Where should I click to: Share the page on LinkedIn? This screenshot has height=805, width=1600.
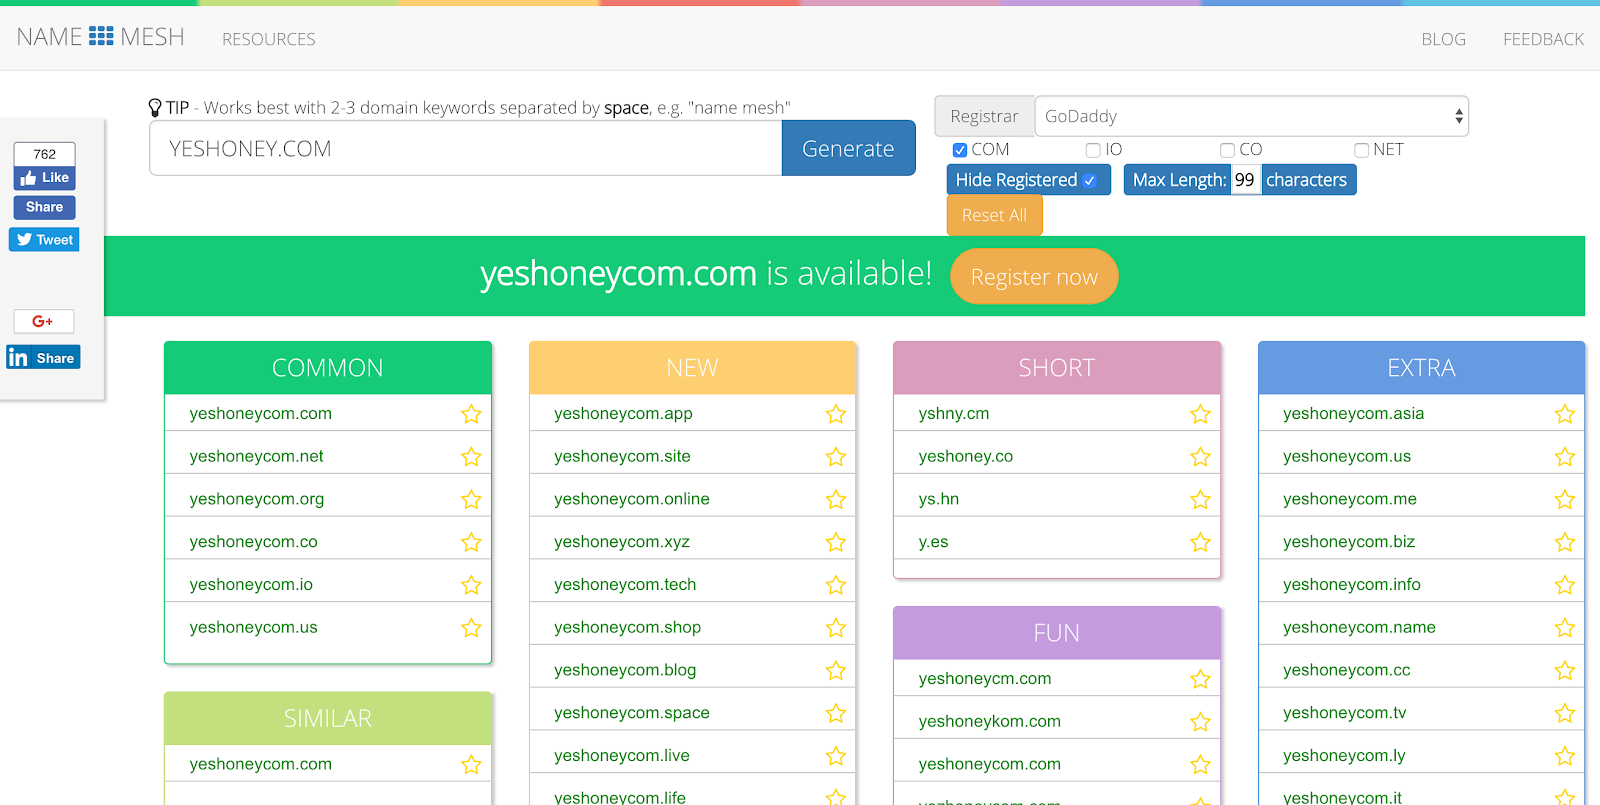tap(43, 358)
